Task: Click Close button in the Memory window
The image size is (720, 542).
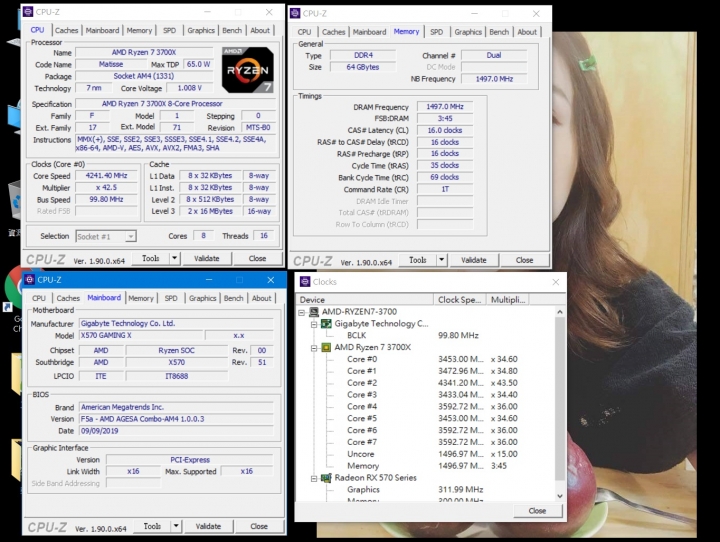Action: click(524, 260)
